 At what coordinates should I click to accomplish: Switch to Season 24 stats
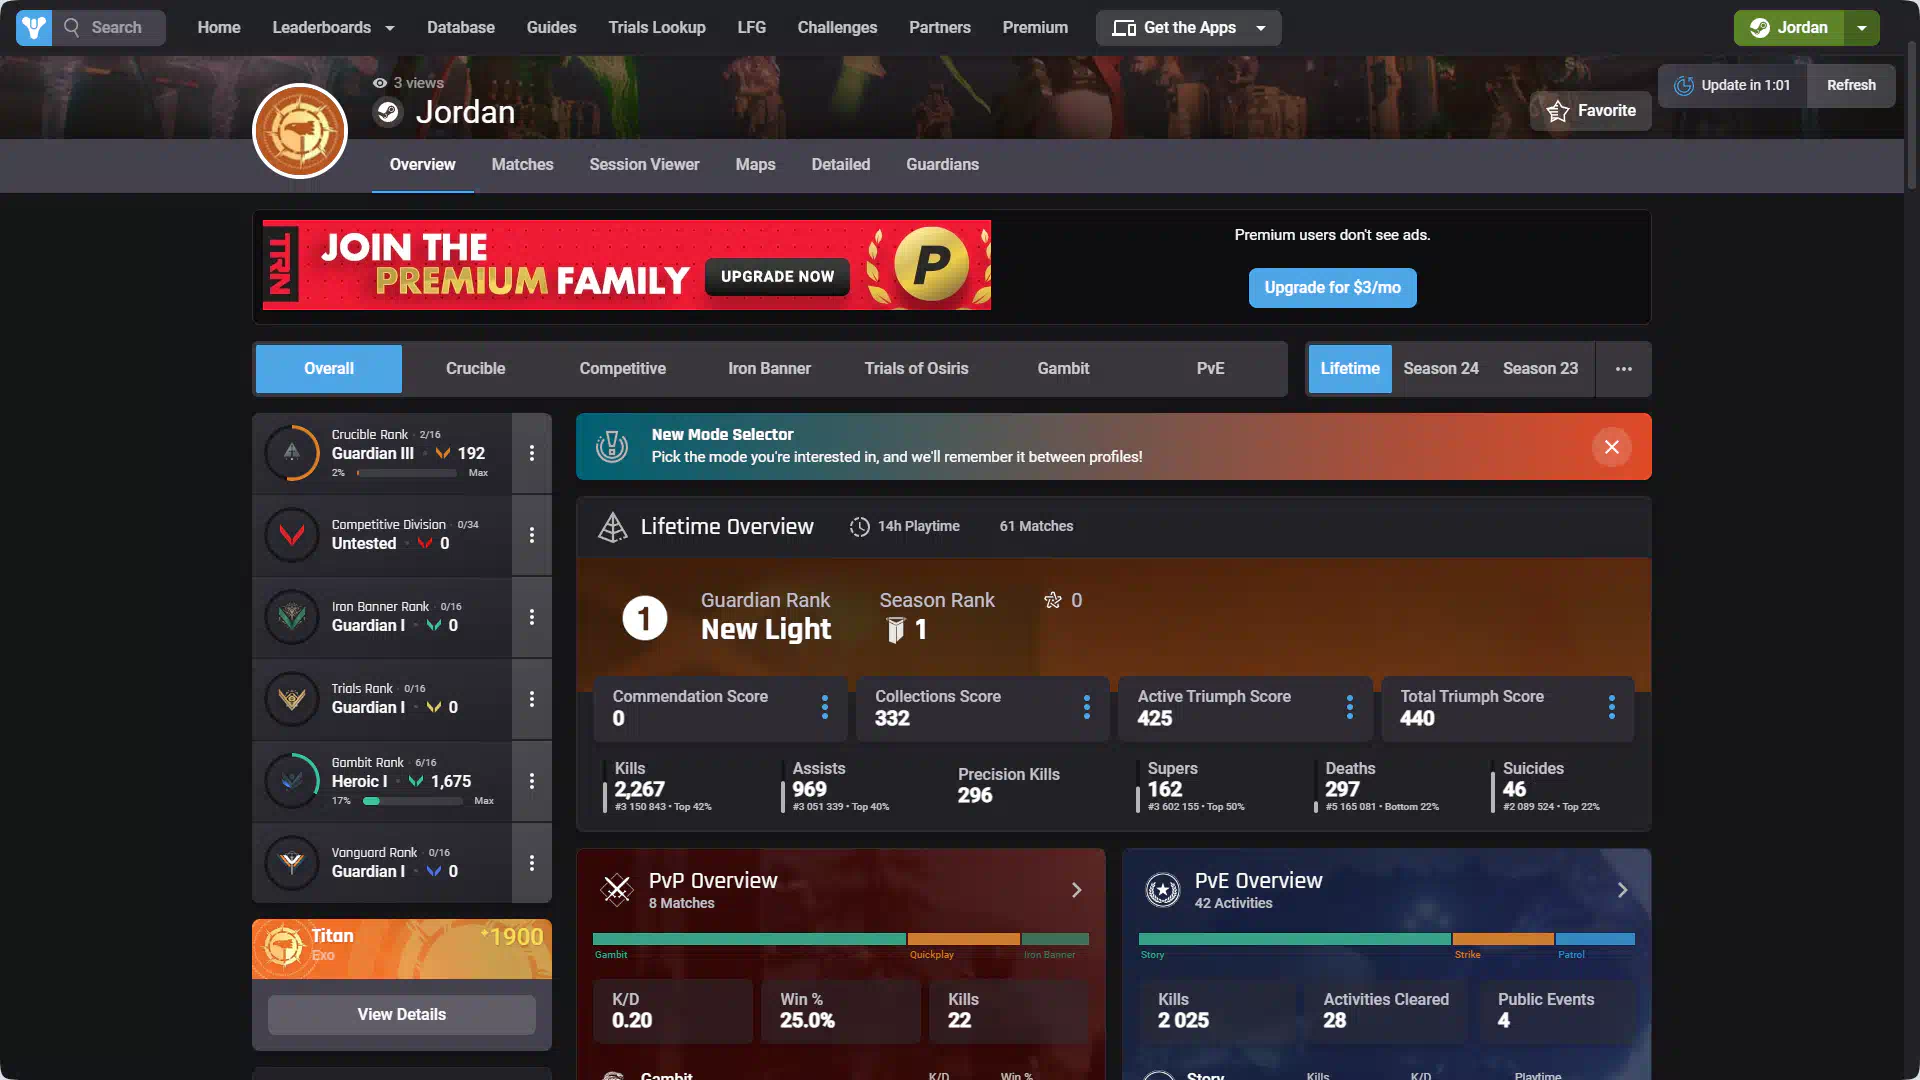pyautogui.click(x=1441, y=369)
